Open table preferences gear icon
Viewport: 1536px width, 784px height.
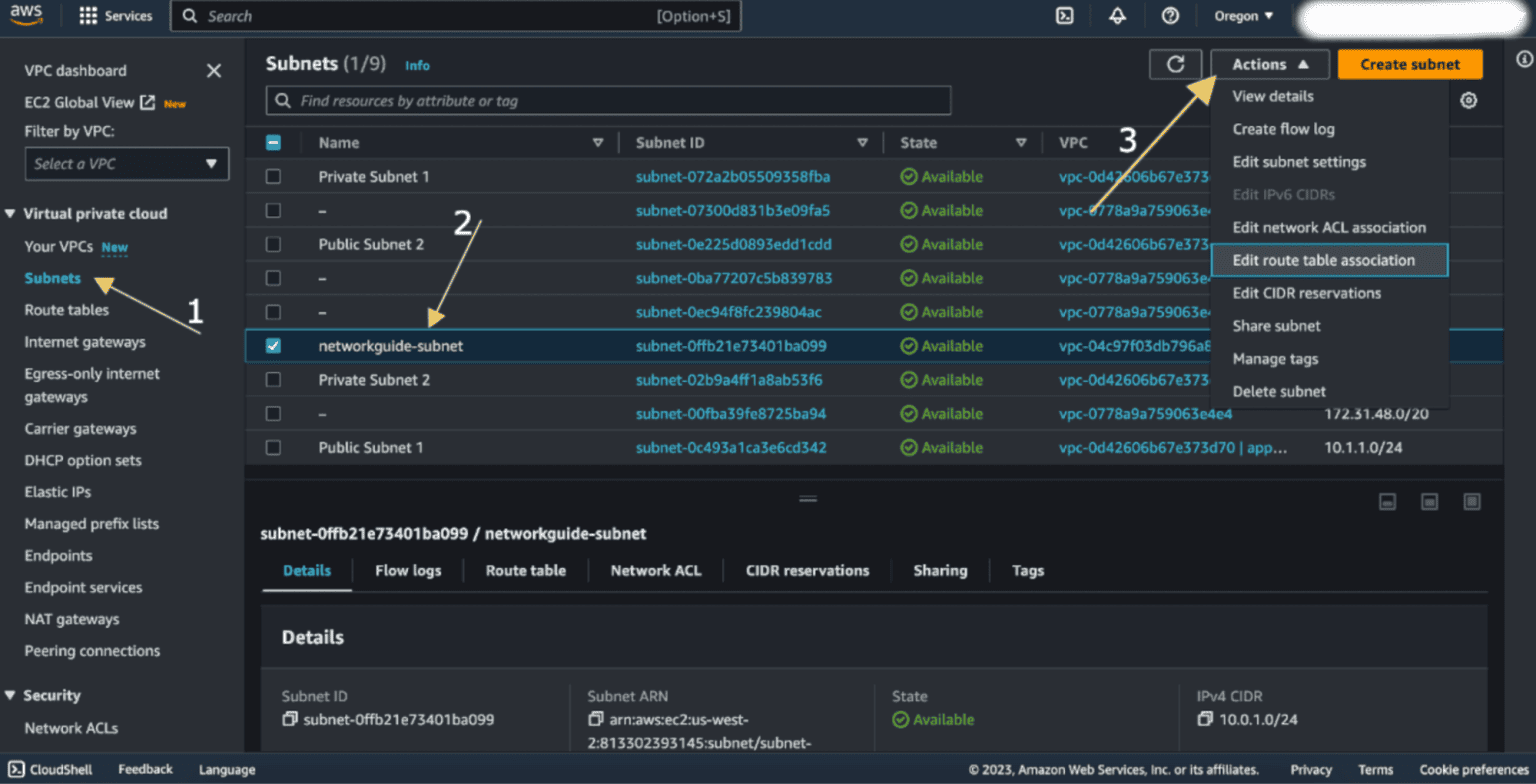pos(1468,100)
